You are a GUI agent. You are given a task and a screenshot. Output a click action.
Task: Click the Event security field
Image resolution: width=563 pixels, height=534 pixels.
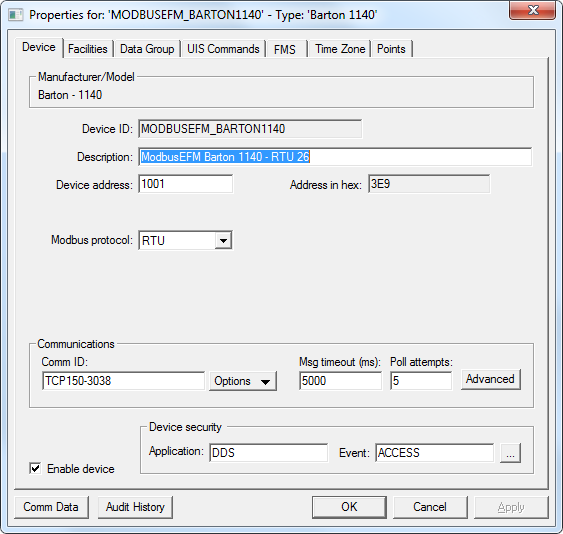click(434, 453)
